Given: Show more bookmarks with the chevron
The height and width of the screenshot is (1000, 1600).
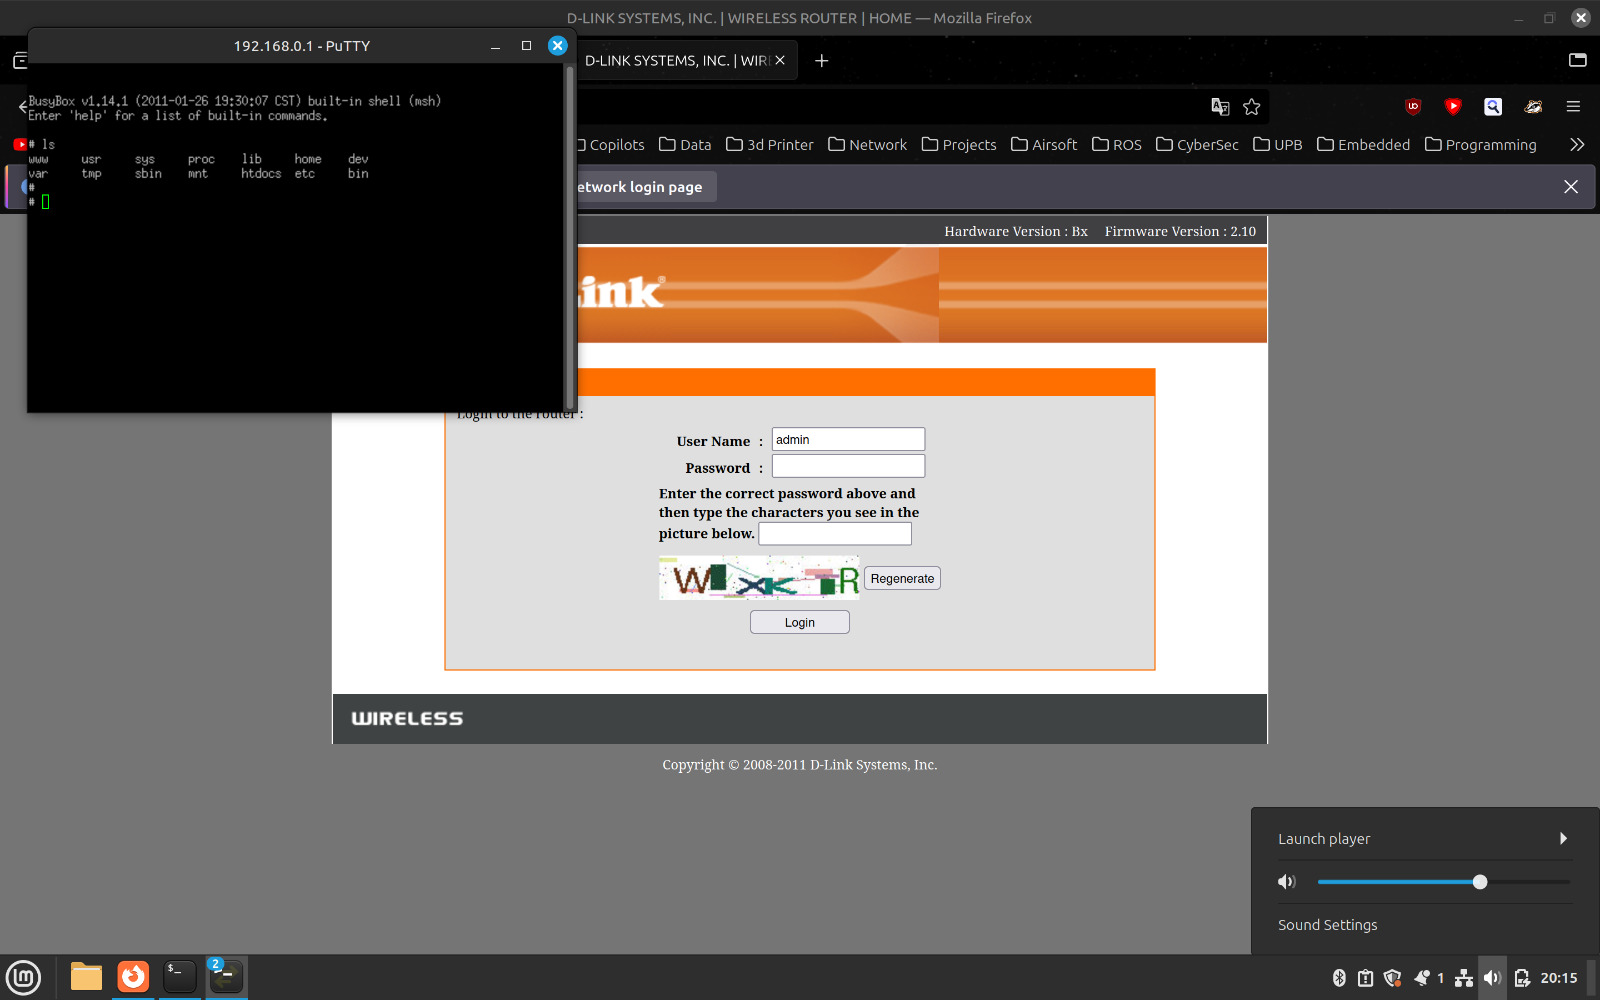Looking at the screenshot, I should (x=1577, y=145).
